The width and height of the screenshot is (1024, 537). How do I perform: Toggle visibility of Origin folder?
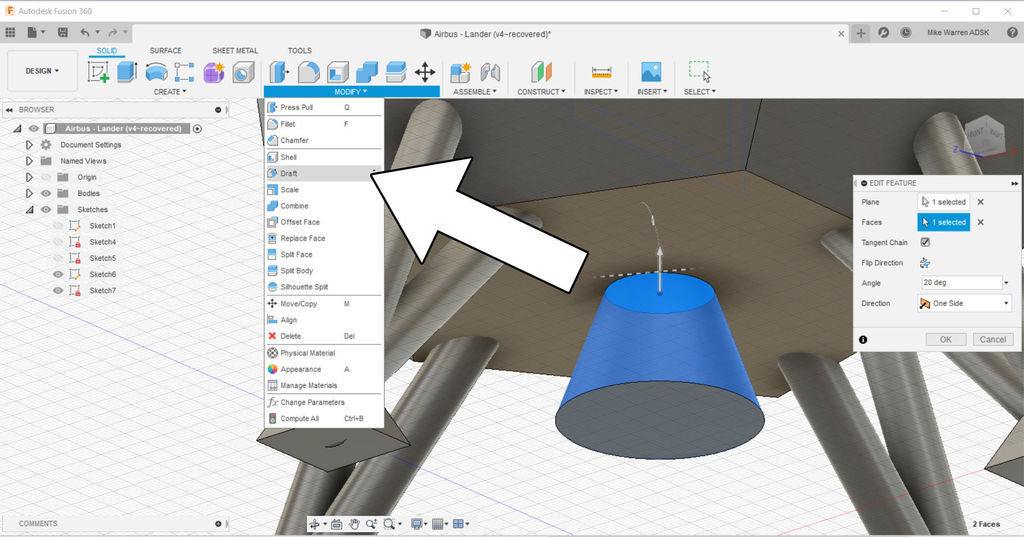click(x=46, y=177)
